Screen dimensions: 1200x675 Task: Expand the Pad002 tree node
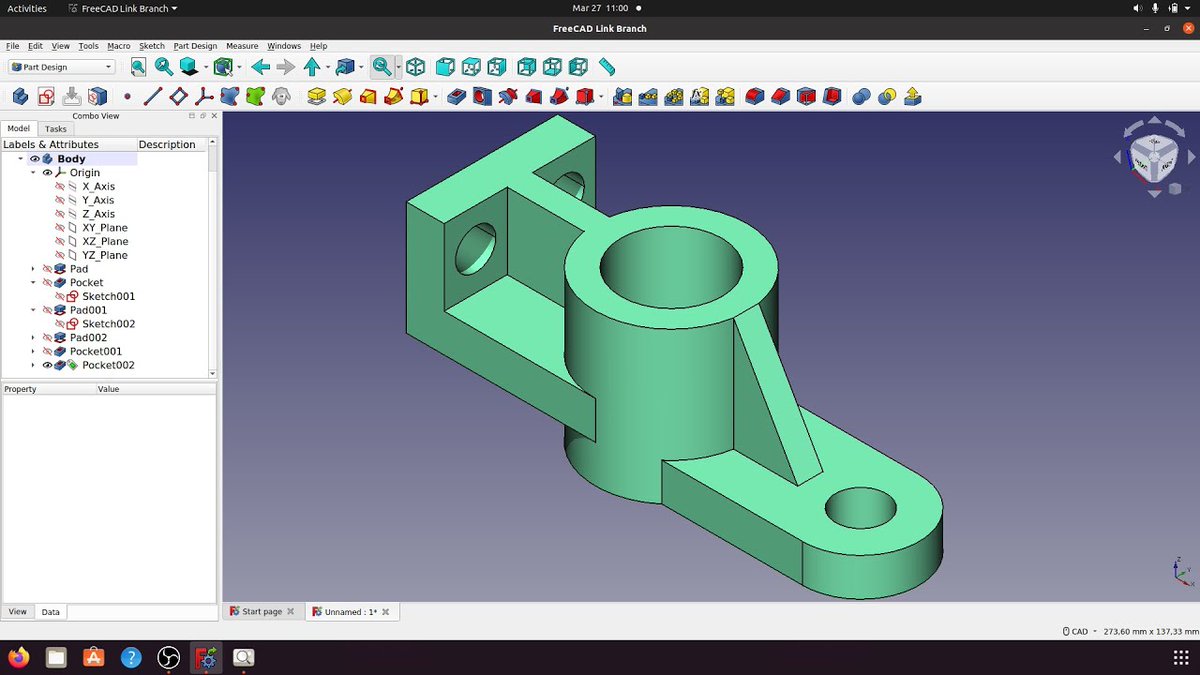[x=33, y=338]
